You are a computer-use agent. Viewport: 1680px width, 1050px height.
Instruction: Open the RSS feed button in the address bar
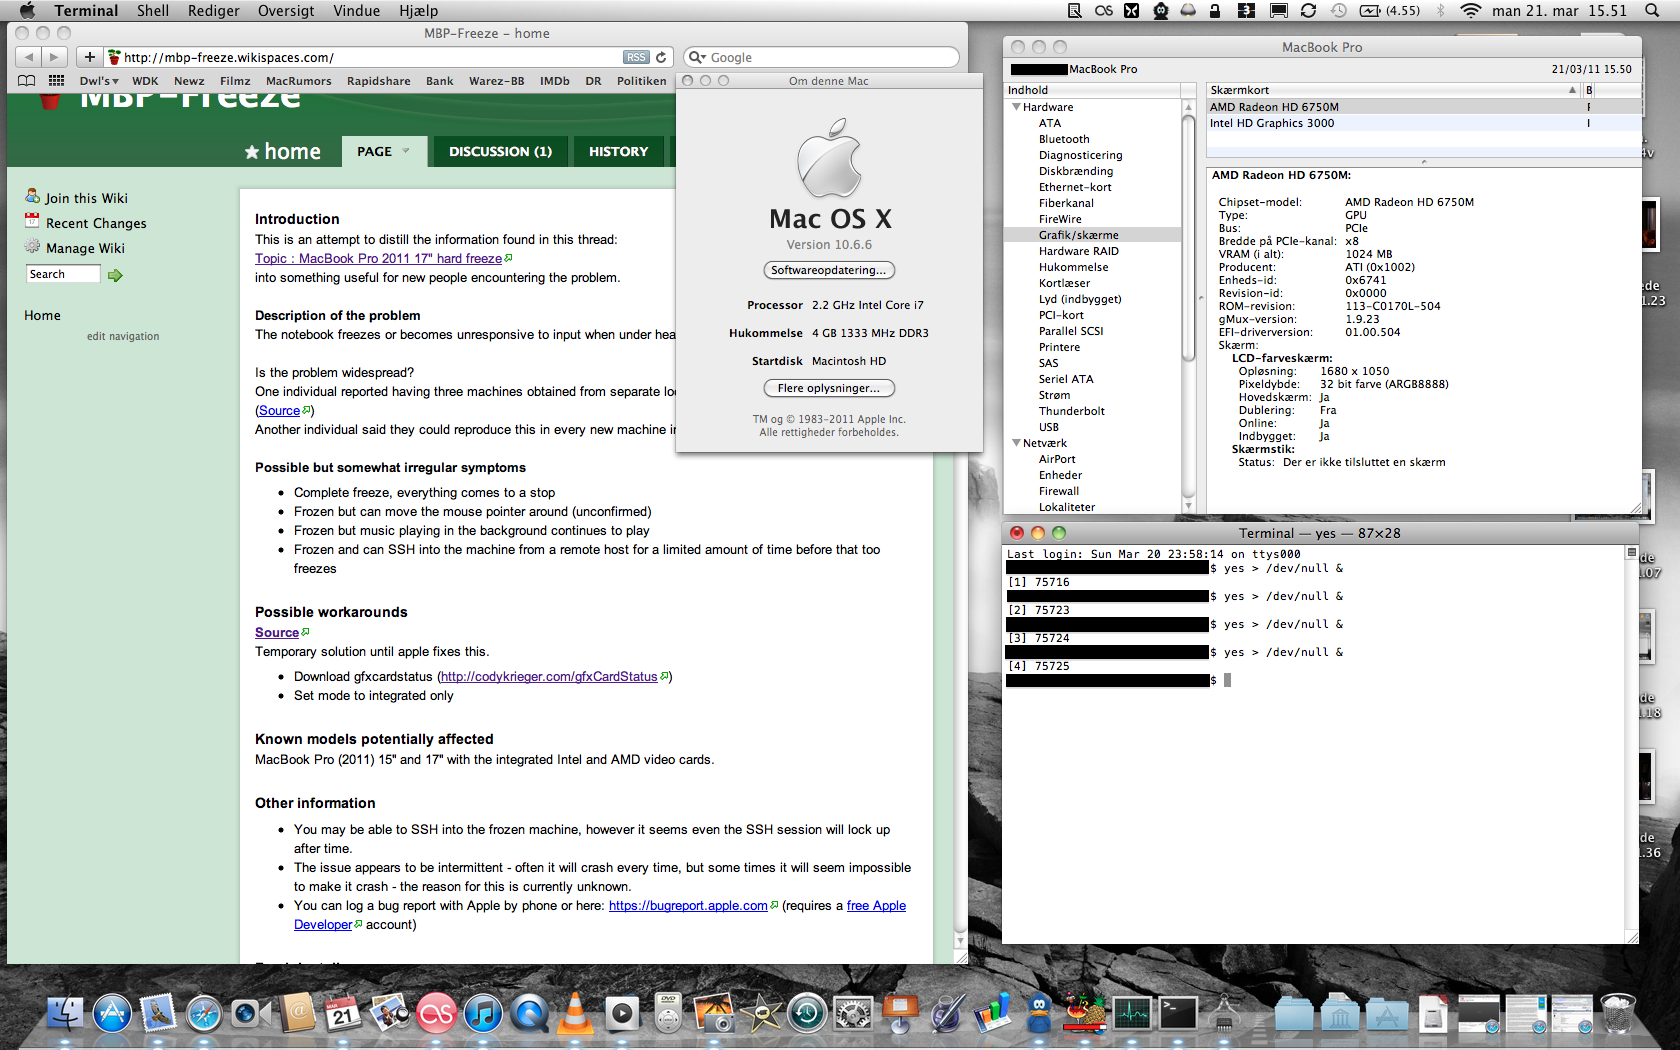pos(636,57)
